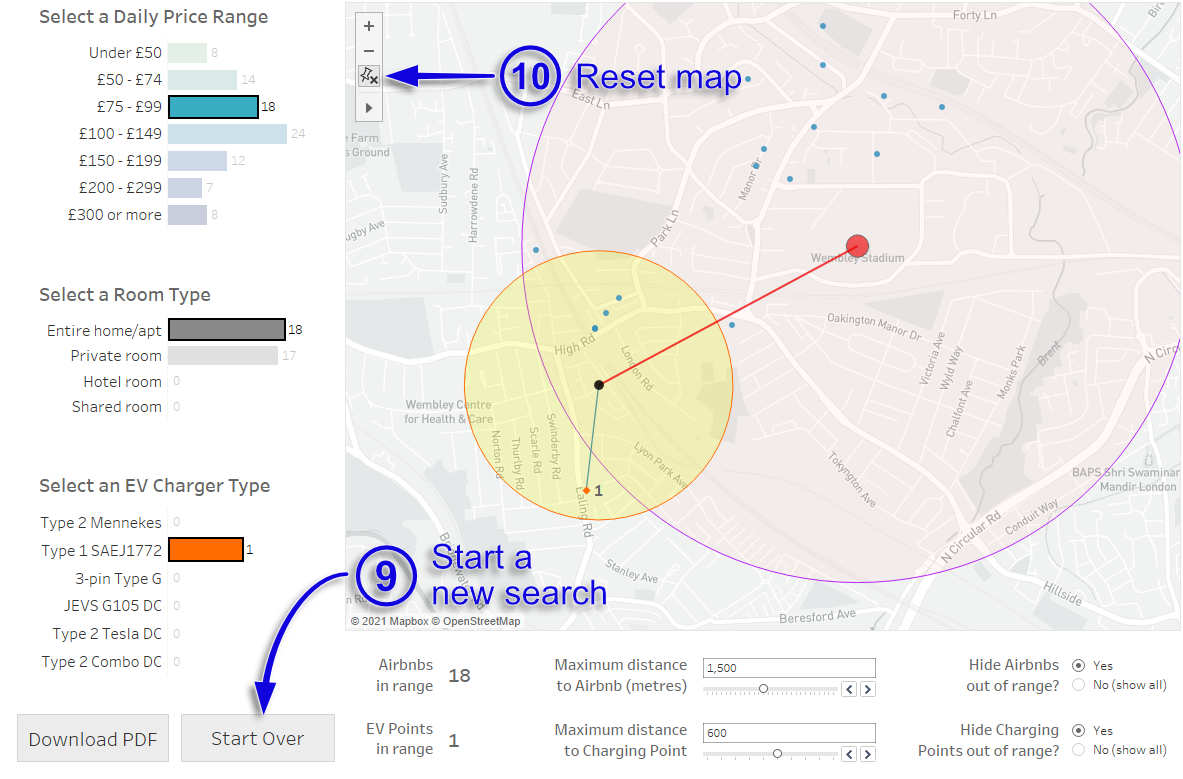Expand the map tools arrow flyout
1183x779 pixels.
point(369,107)
